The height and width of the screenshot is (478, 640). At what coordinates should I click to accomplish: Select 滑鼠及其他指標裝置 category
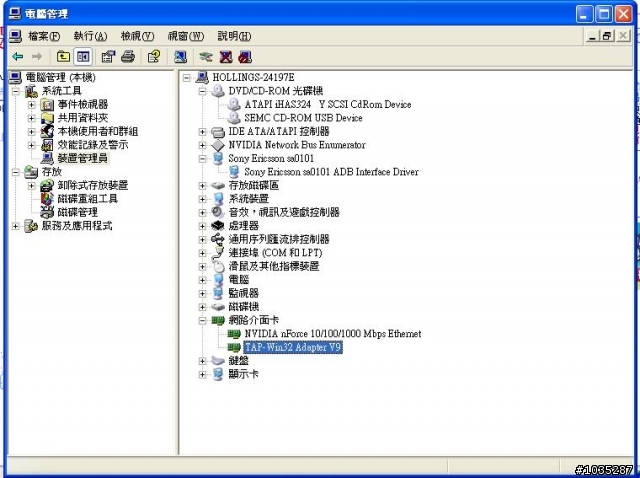273,267
